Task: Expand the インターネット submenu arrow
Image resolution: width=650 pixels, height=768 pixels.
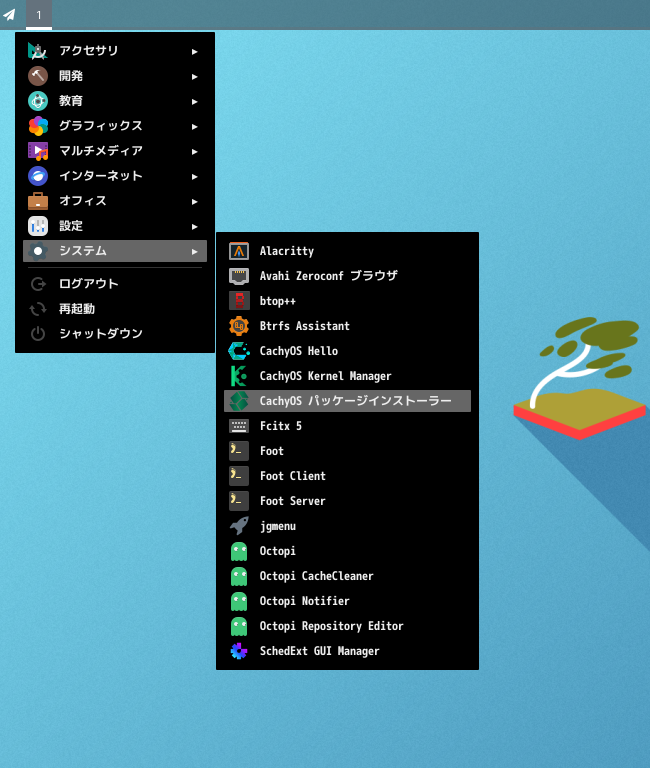Action: (x=195, y=176)
